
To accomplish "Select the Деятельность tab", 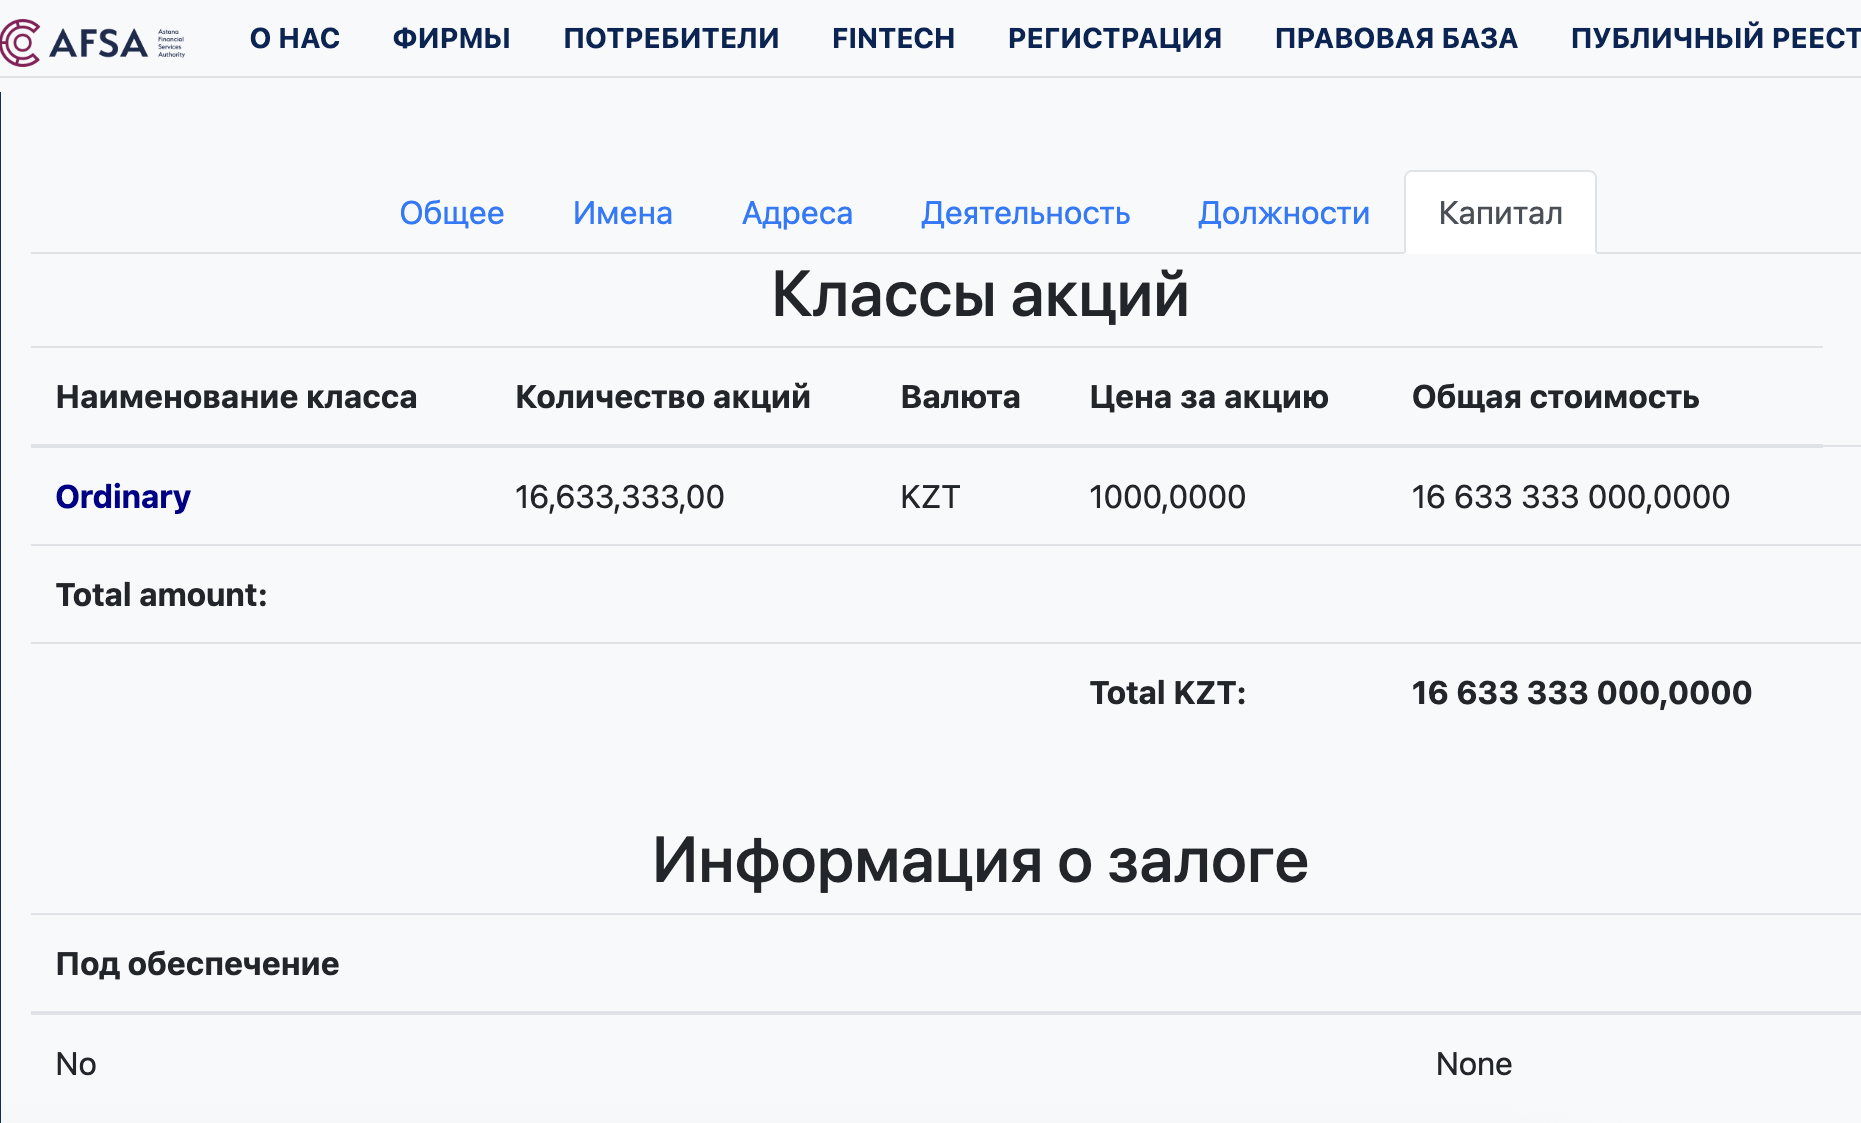I will (1025, 213).
